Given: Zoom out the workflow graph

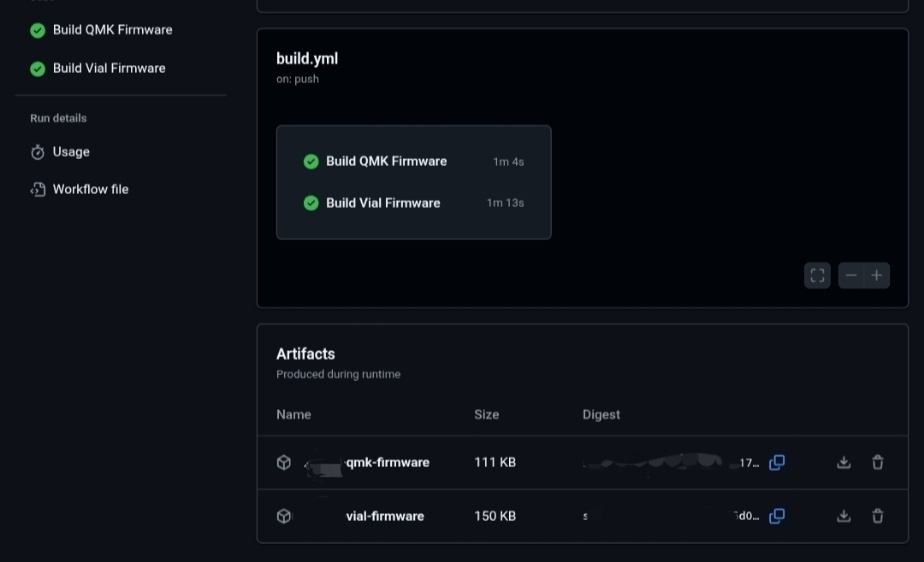Looking at the screenshot, I should tap(851, 275).
